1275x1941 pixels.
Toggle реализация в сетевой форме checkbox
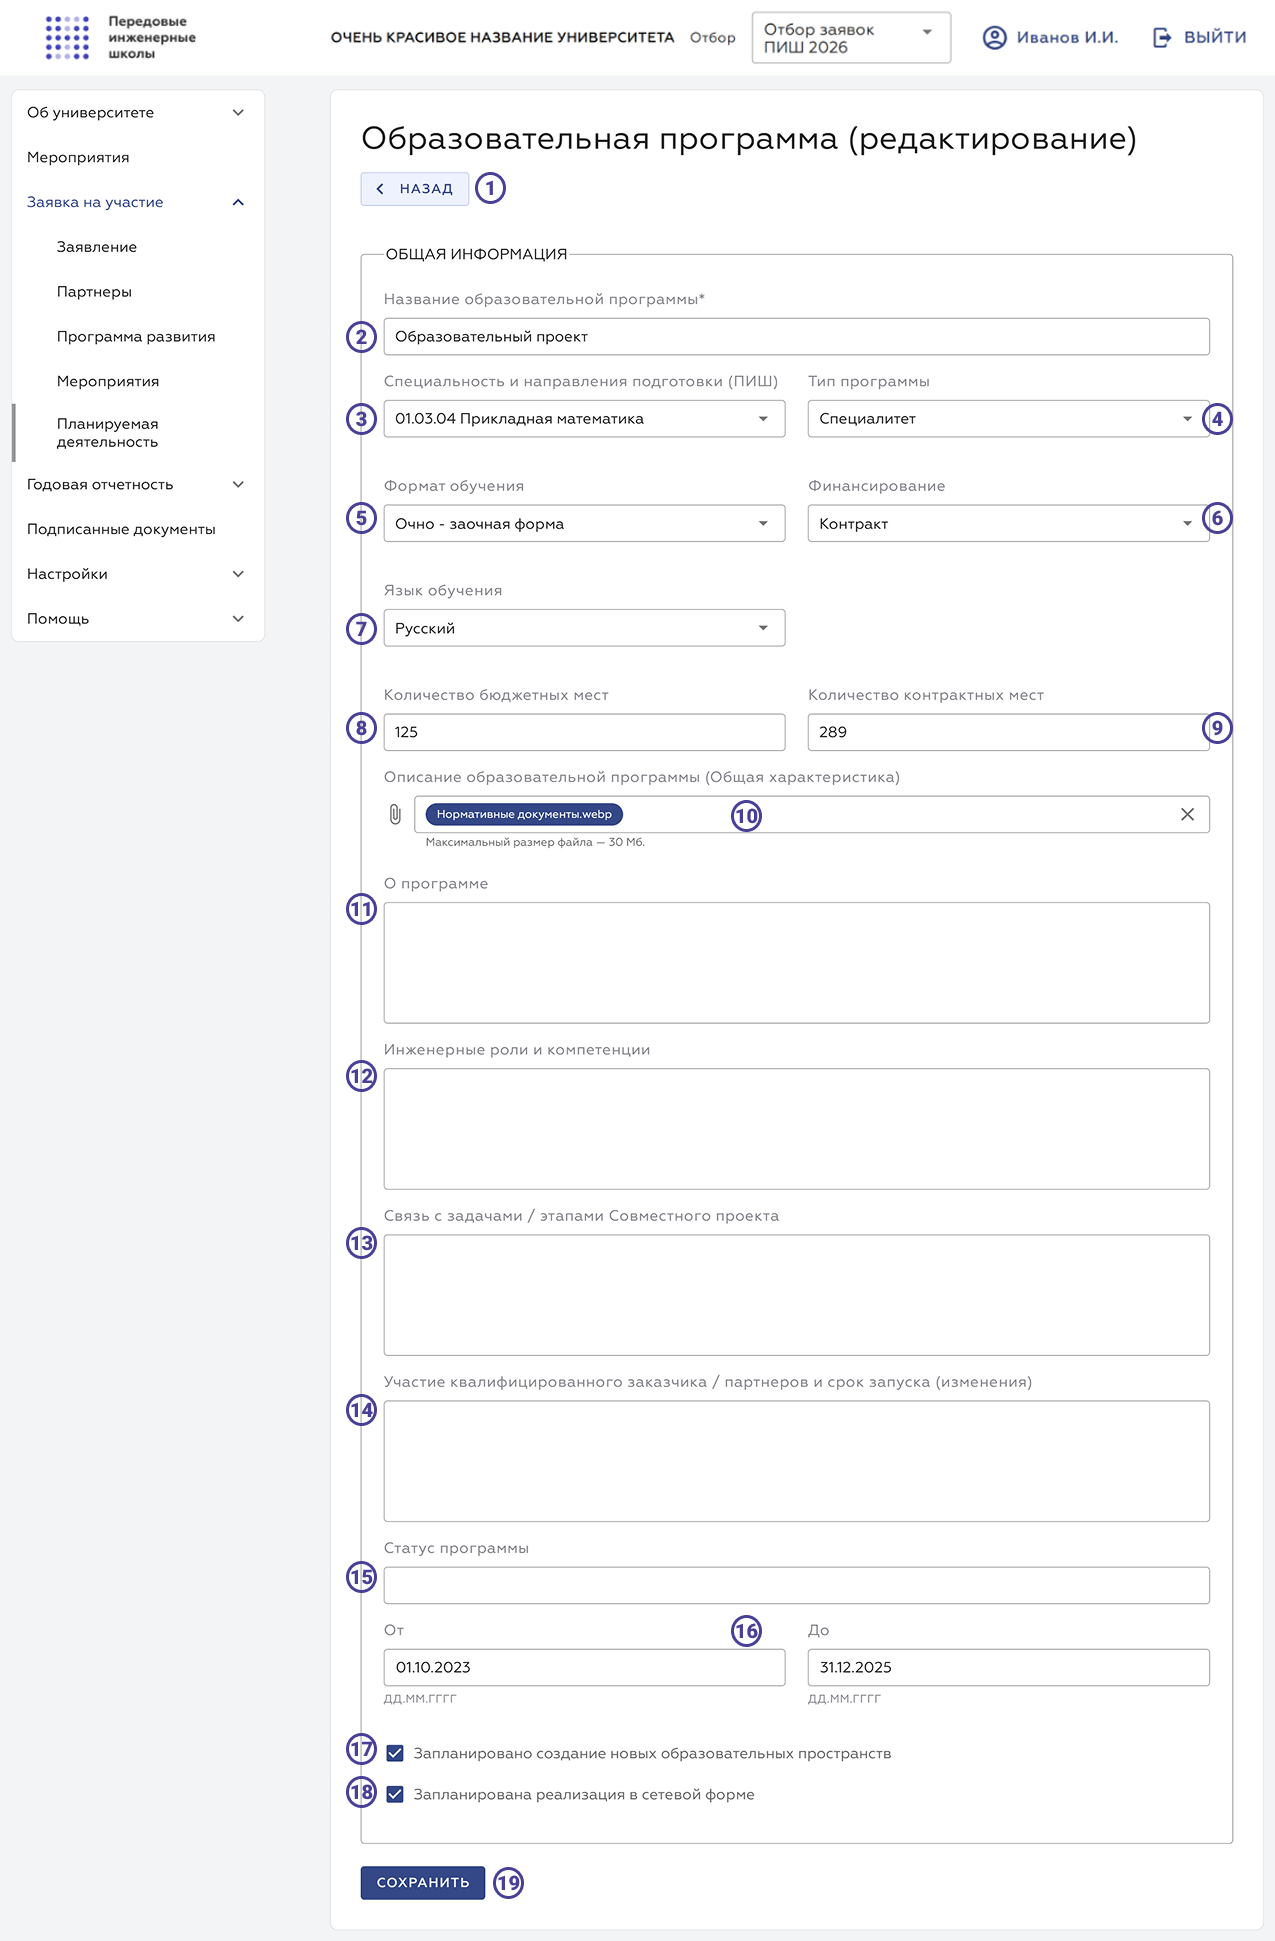pyautogui.click(x=395, y=1794)
